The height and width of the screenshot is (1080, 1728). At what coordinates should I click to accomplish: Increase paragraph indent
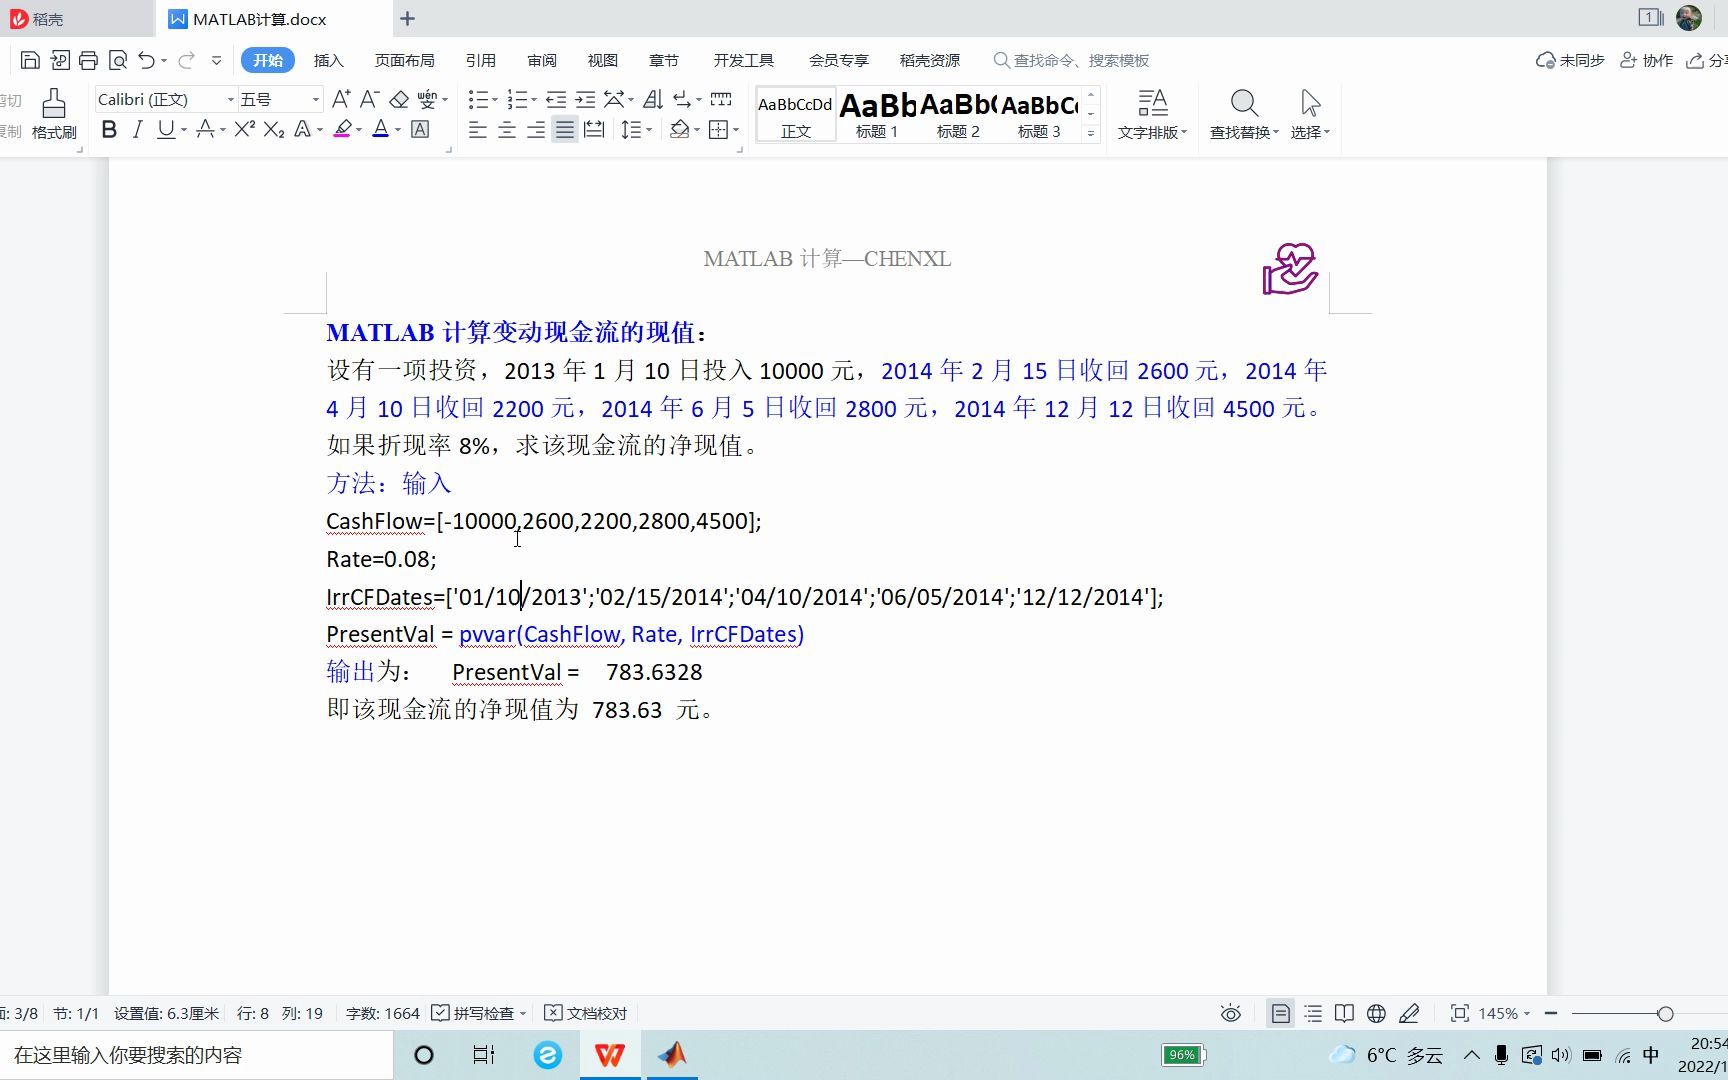tap(585, 99)
